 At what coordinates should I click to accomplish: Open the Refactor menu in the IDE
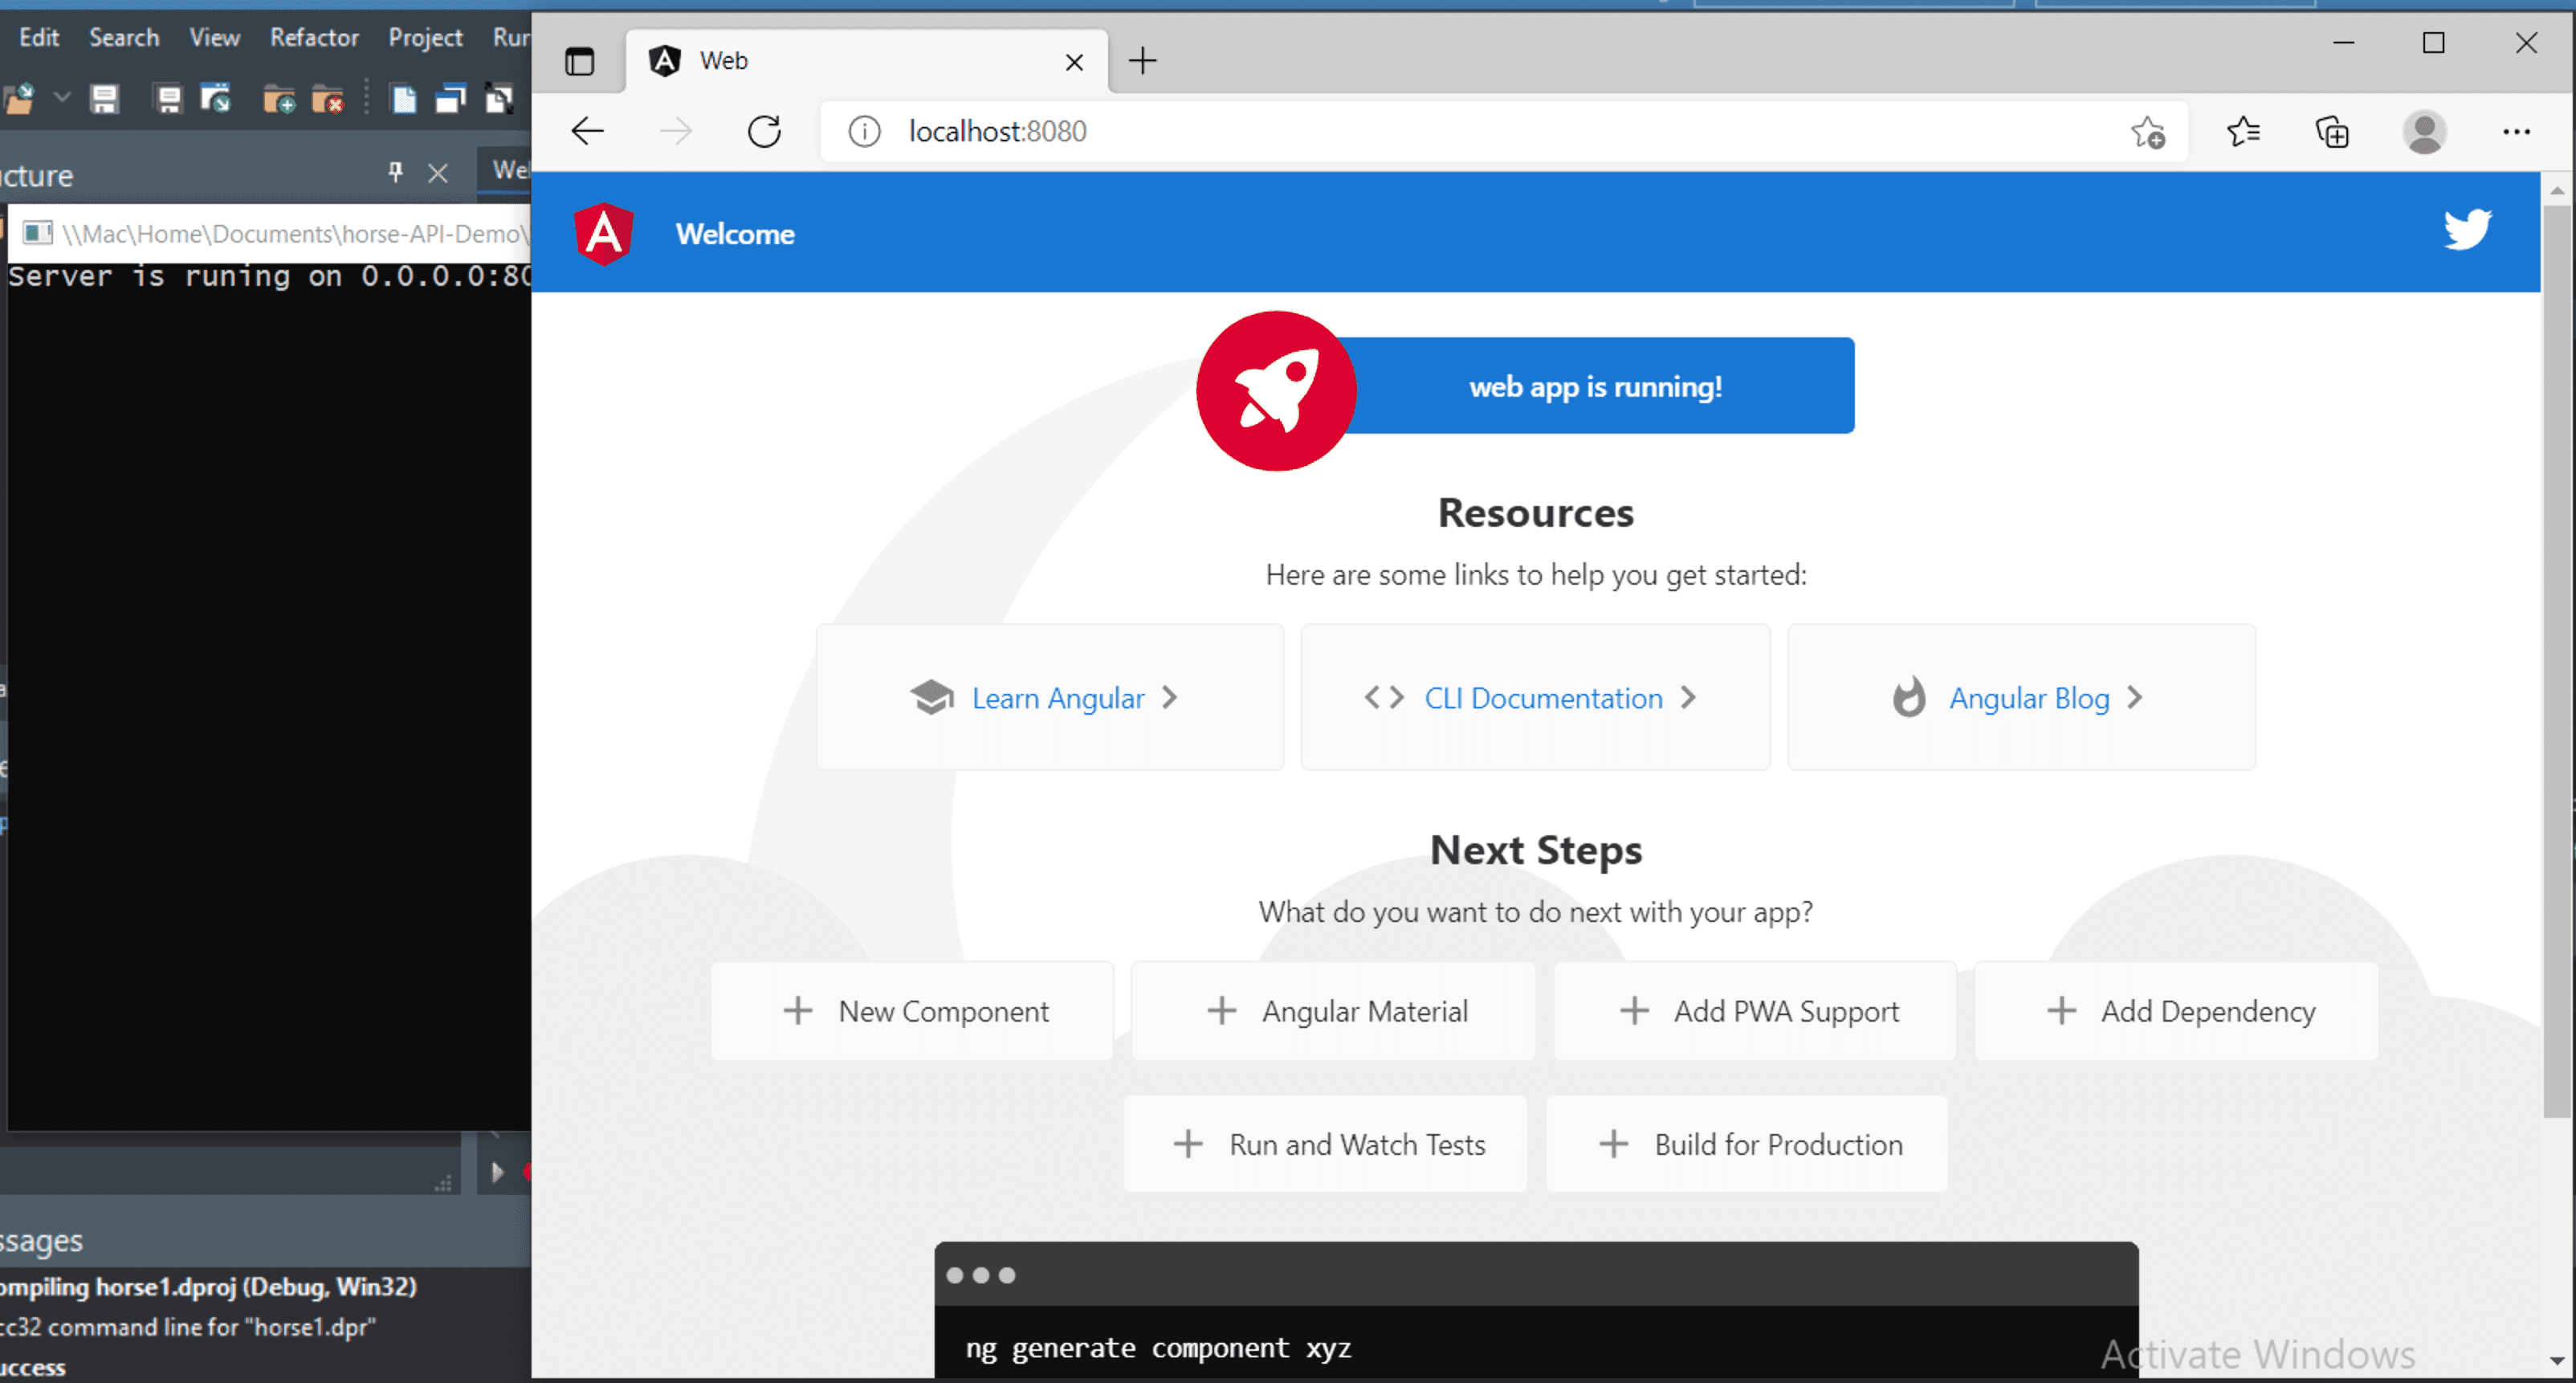click(314, 37)
